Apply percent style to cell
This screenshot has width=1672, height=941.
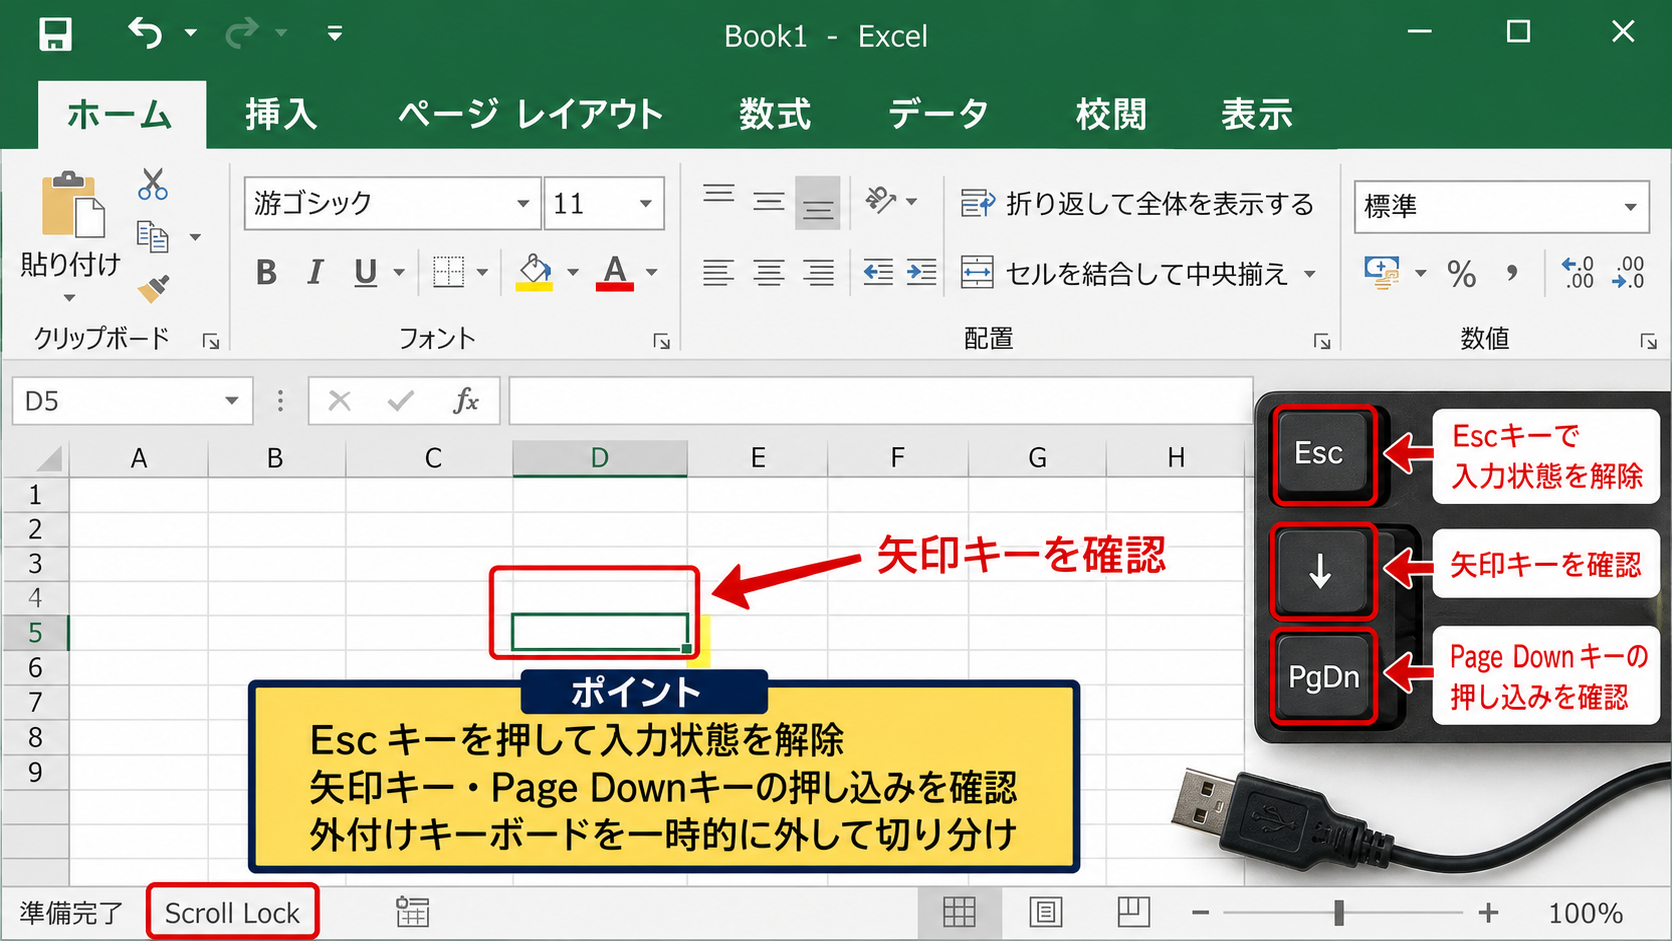point(1461,273)
